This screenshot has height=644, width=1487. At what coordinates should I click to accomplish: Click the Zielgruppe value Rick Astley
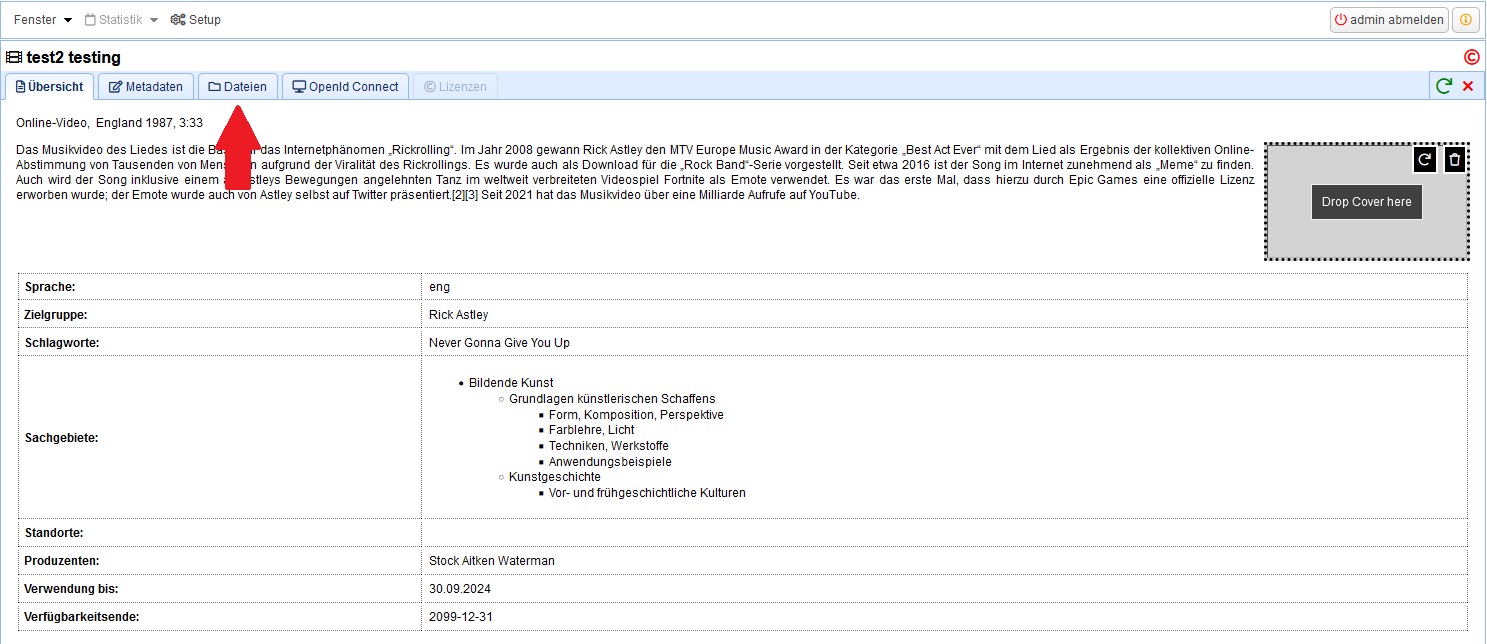coord(459,315)
